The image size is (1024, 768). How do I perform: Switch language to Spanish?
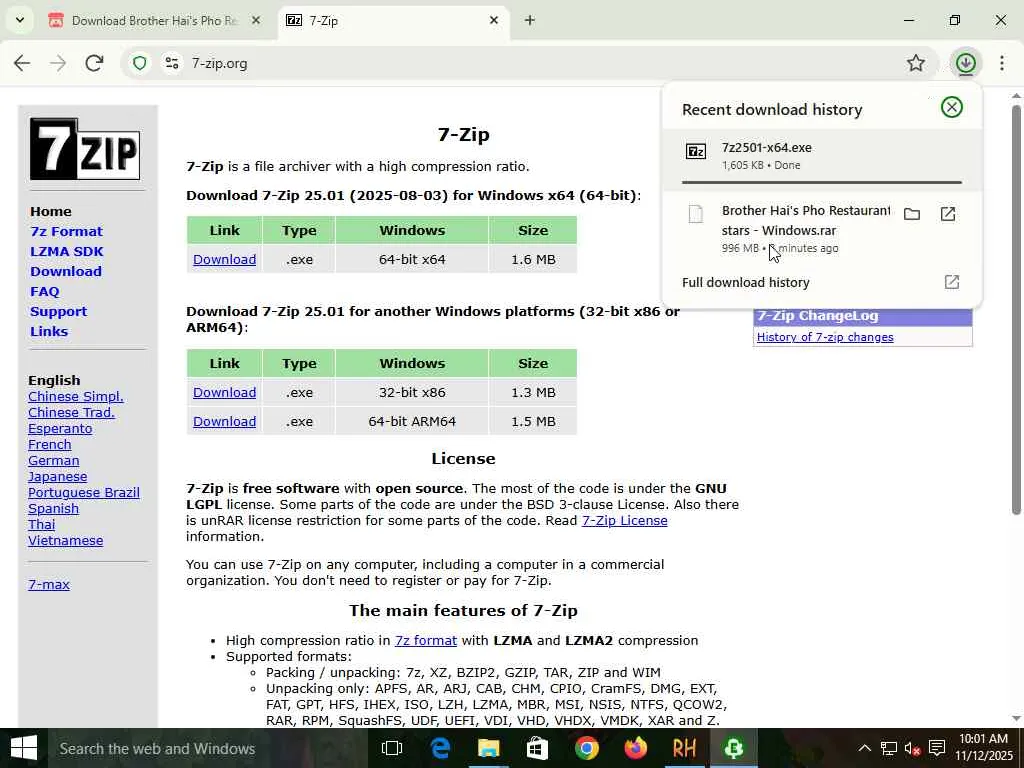[x=54, y=509]
